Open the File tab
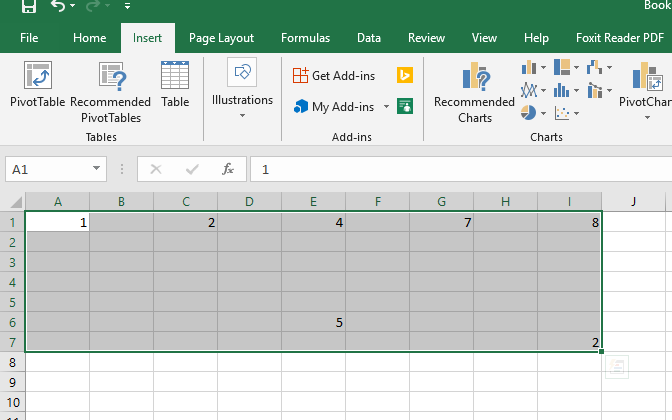This screenshot has width=672, height=420. coord(29,38)
